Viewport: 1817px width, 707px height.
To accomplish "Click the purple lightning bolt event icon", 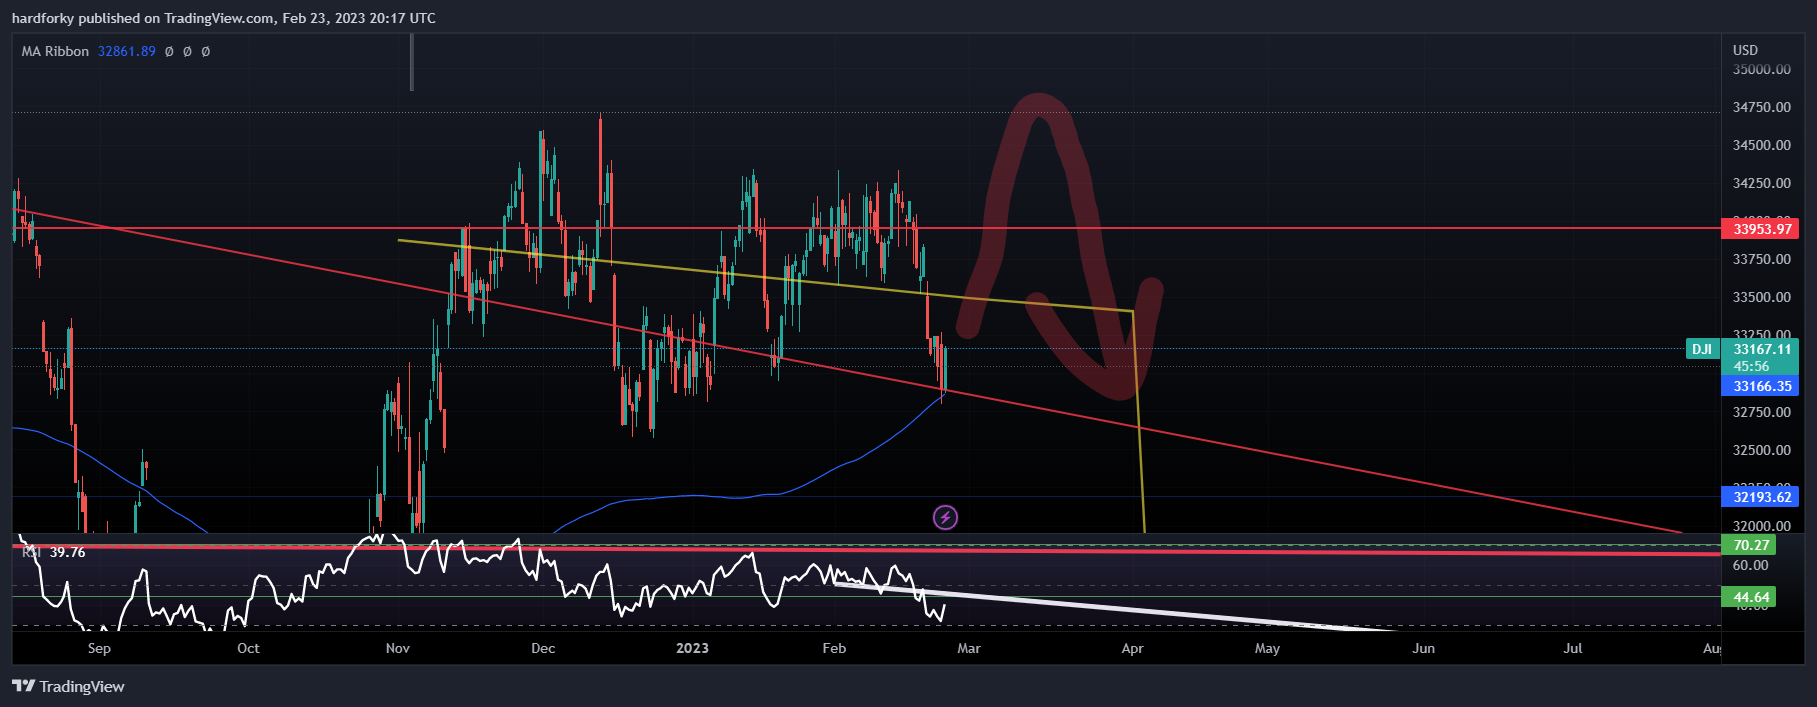I will pyautogui.click(x=945, y=517).
